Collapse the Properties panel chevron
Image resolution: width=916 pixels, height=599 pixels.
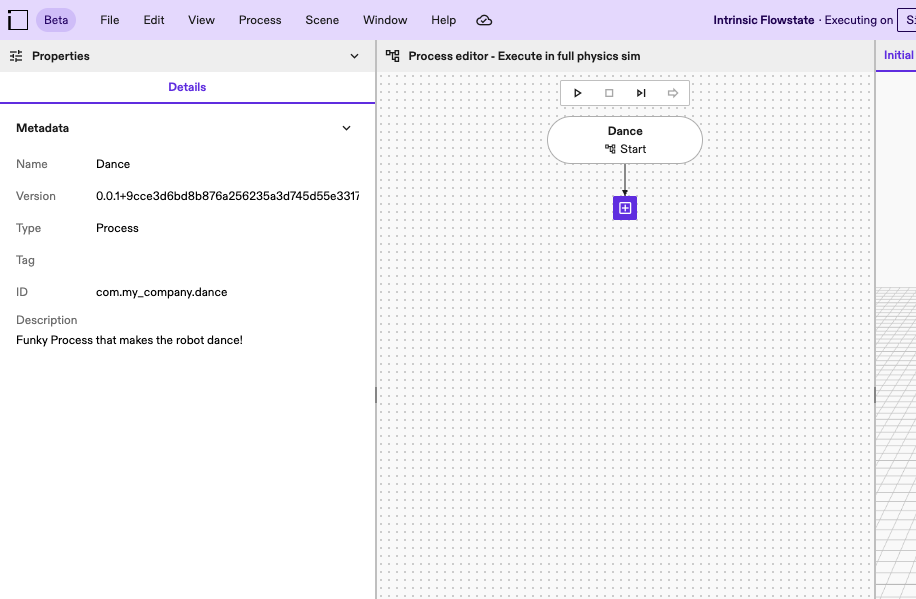pyautogui.click(x=354, y=56)
